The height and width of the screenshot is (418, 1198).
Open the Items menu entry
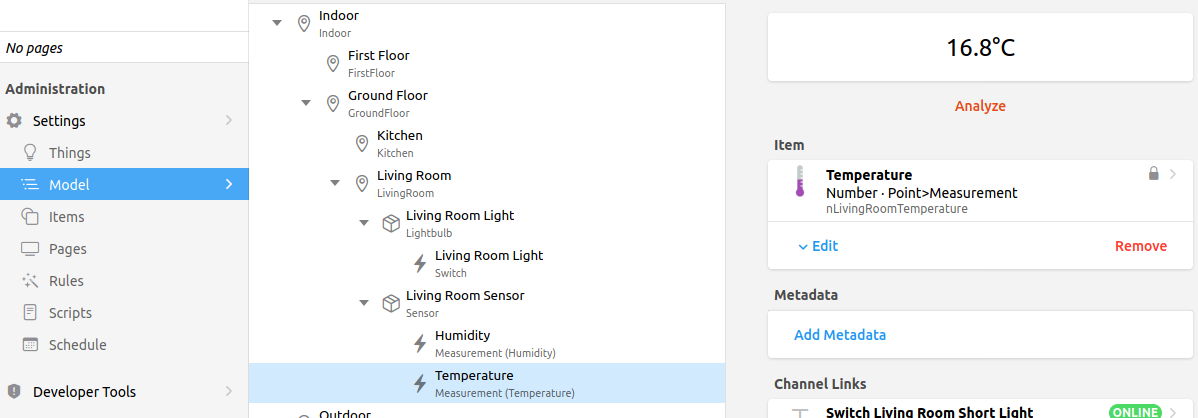[x=66, y=217]
